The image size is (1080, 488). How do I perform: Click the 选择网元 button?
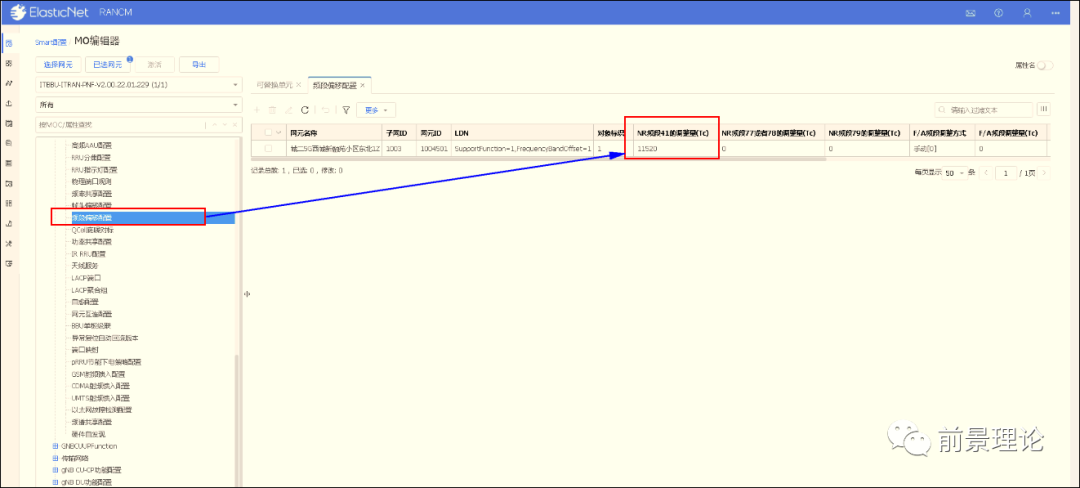tap(56, 65)
